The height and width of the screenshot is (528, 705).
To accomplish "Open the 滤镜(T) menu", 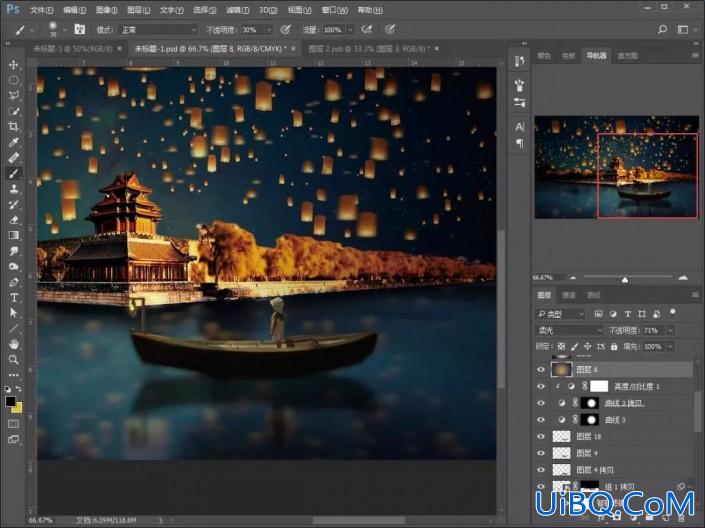I will tap(237, 10).
